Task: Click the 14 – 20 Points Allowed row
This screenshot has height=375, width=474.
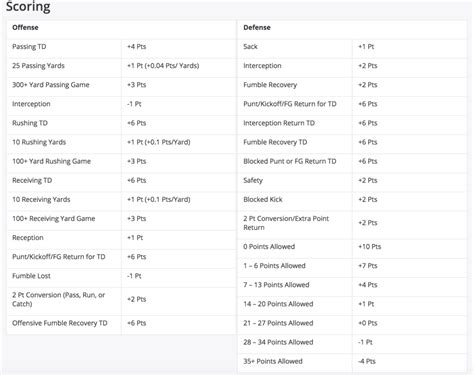Action: coord(352,304)
